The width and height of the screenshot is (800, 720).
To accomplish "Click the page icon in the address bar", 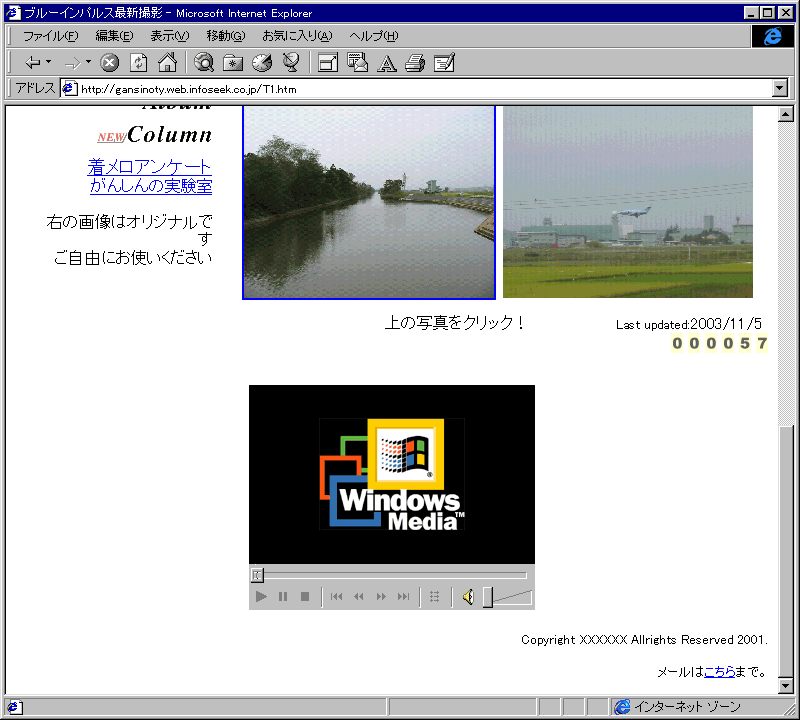I will pyautogui.click(x=69, y=89).
